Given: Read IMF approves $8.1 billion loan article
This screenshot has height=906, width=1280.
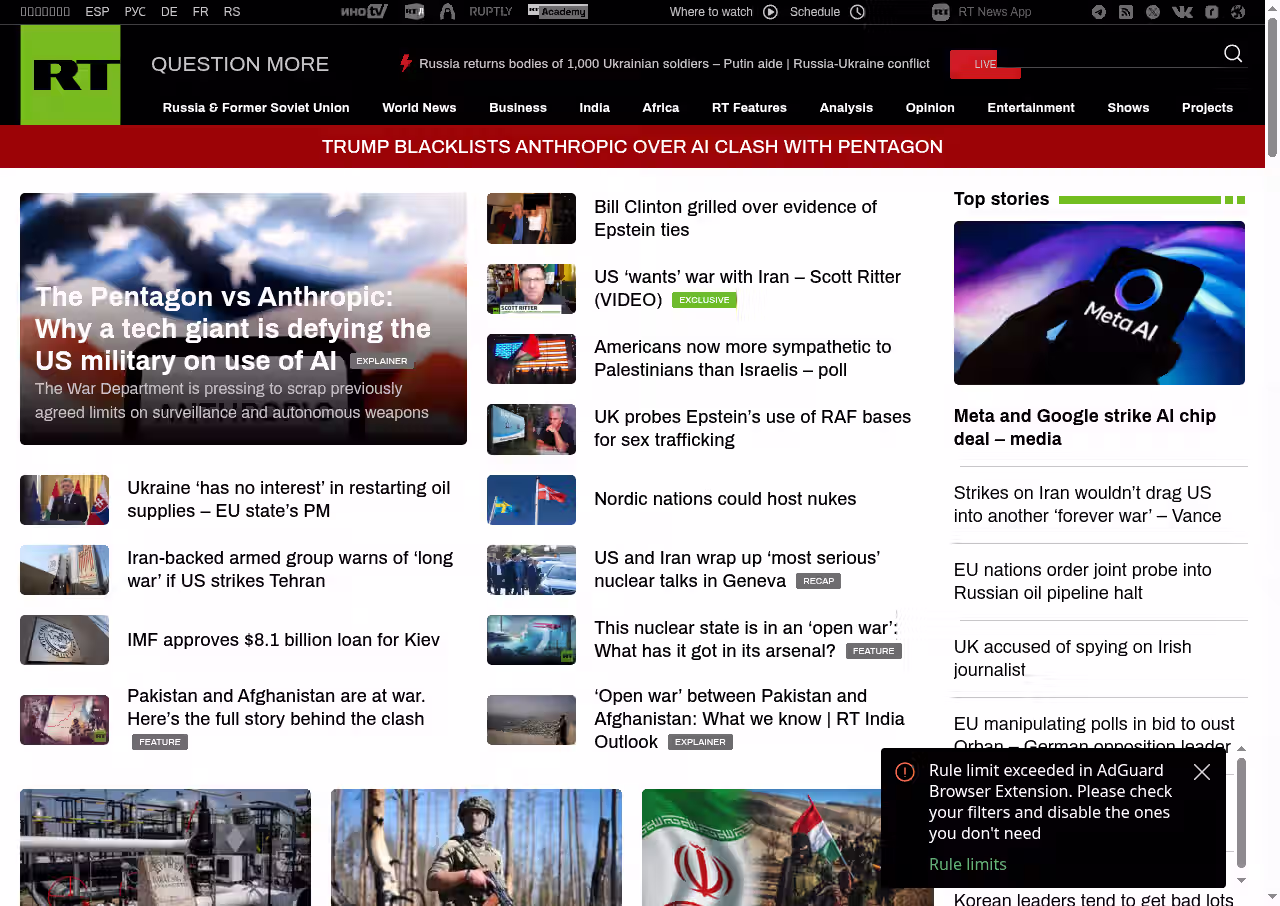Looking at the screenshot, I should [283, 640].
